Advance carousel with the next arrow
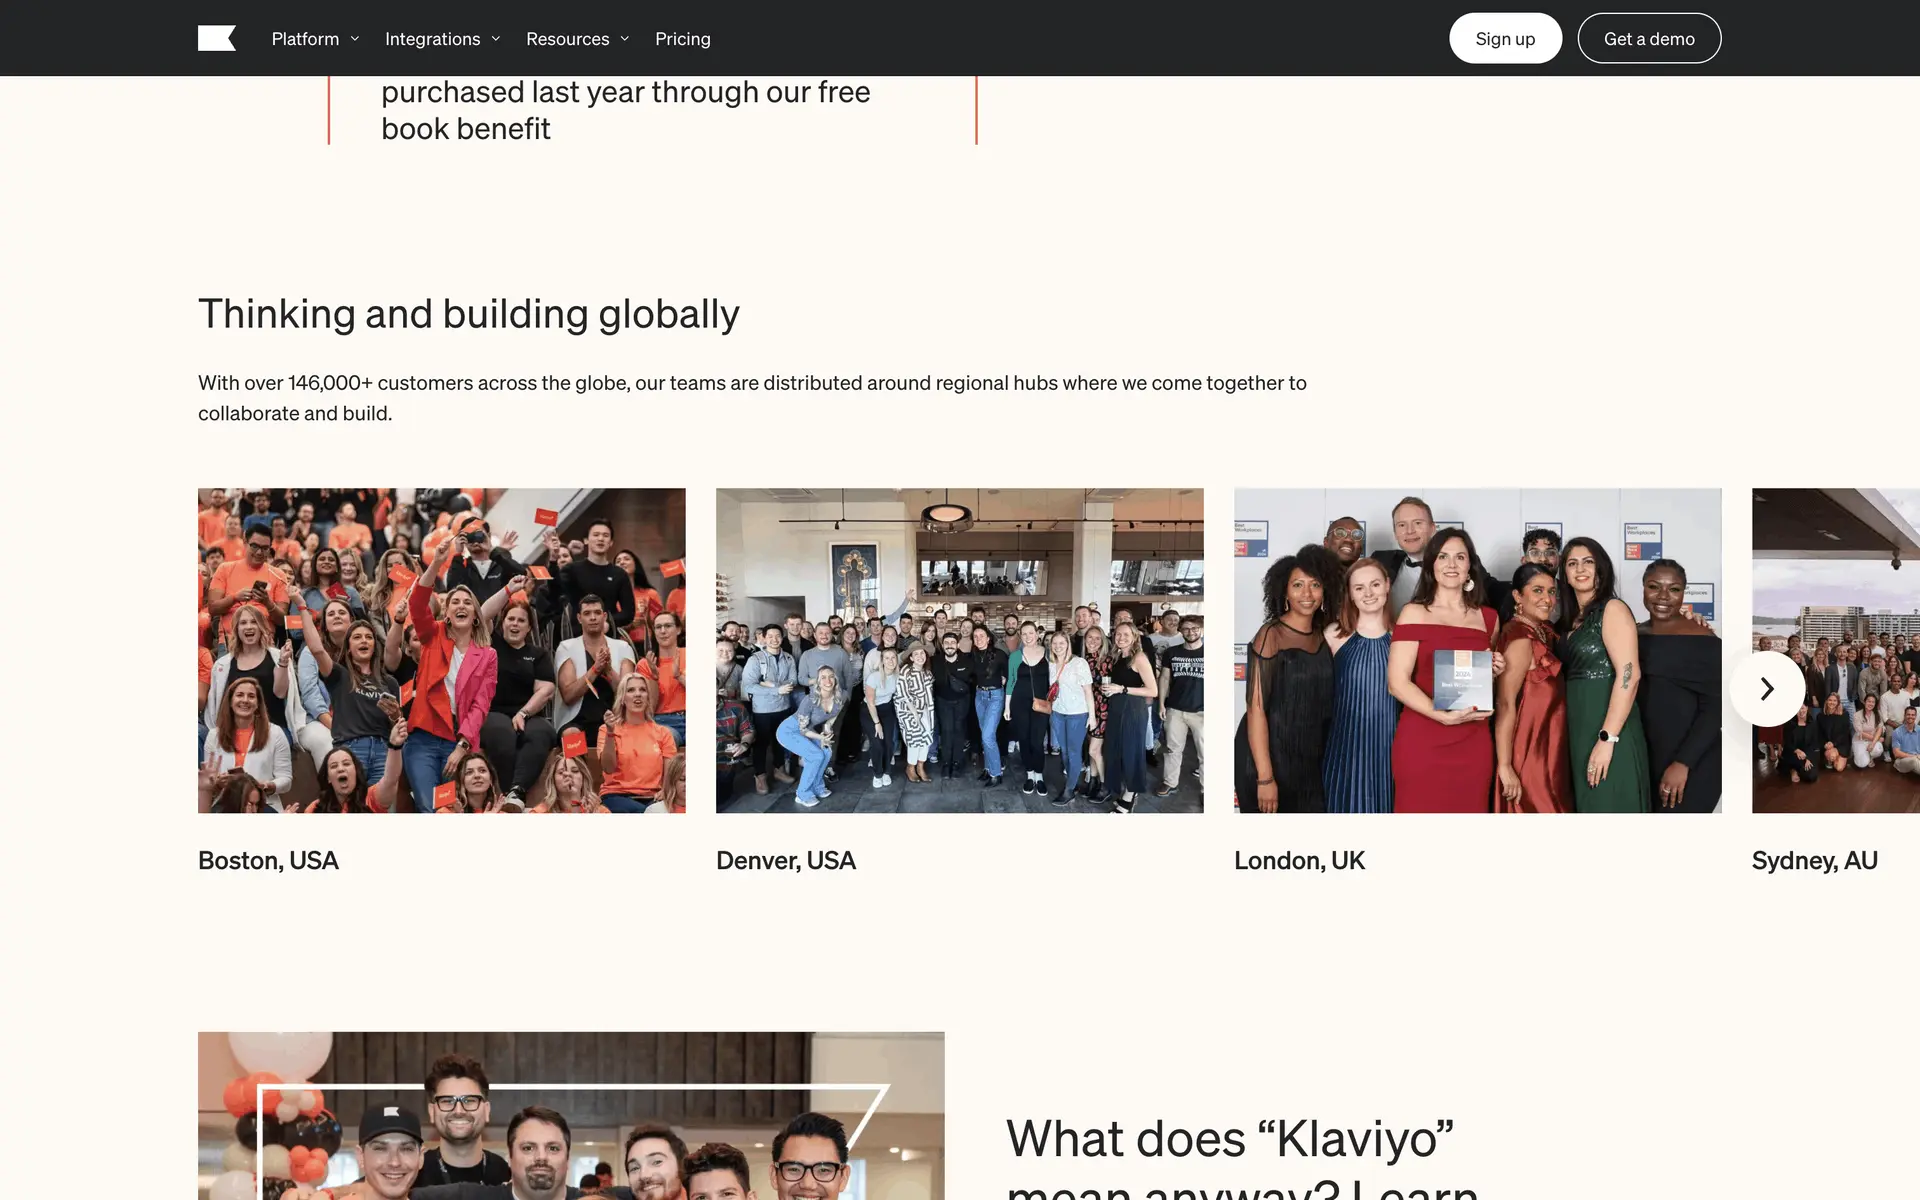 pyautogui.click(x=1767, y=689)
